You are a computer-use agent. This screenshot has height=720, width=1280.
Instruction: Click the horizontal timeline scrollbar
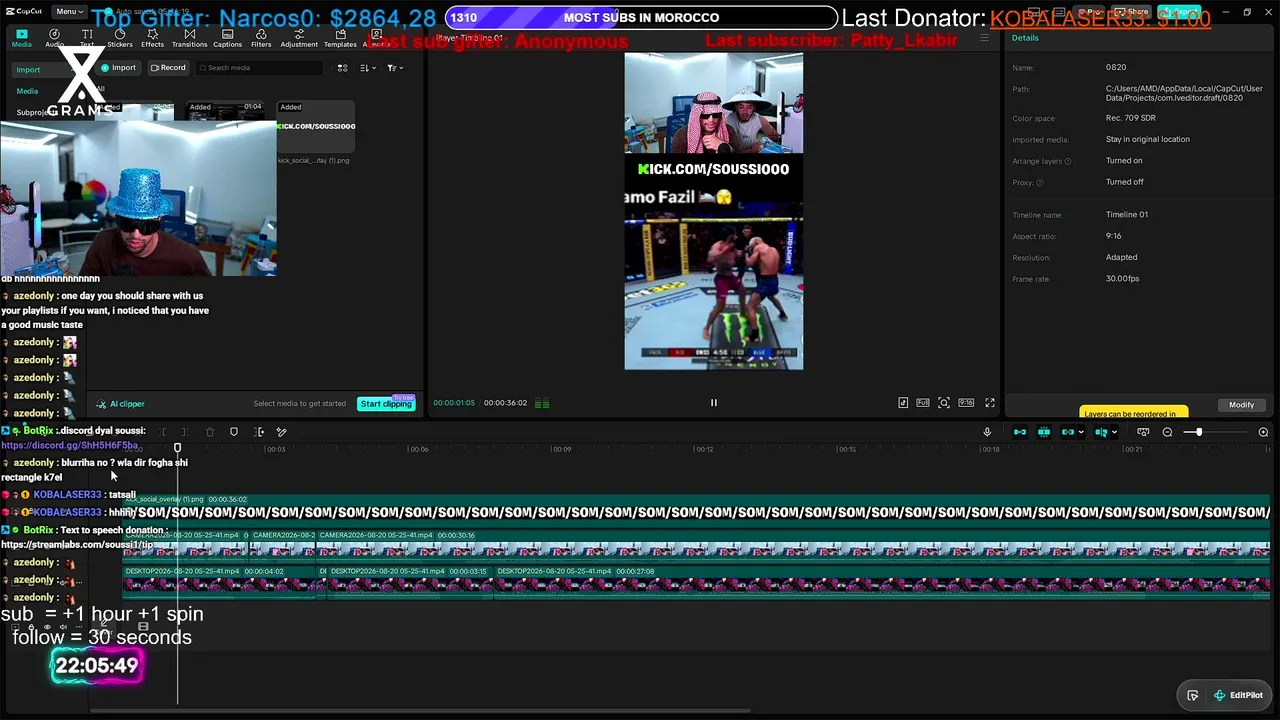pos(420,711)
